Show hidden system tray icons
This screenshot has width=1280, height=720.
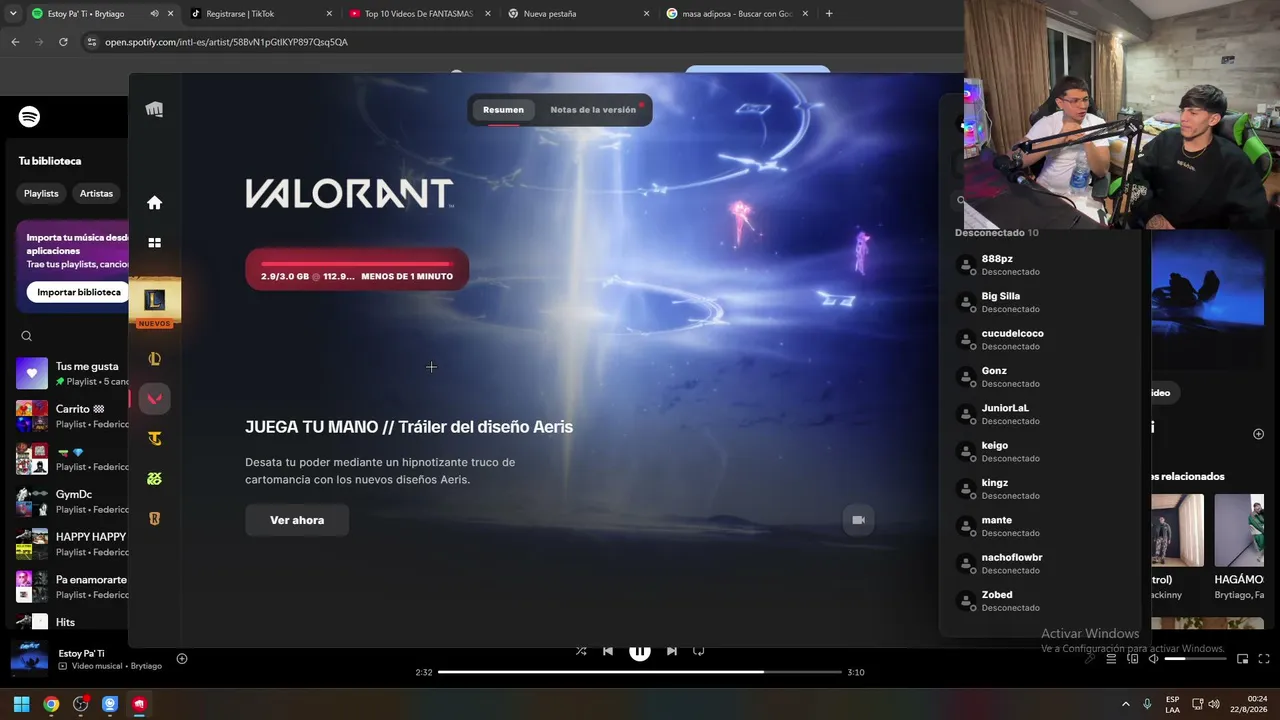click(x=1126, y=704)
